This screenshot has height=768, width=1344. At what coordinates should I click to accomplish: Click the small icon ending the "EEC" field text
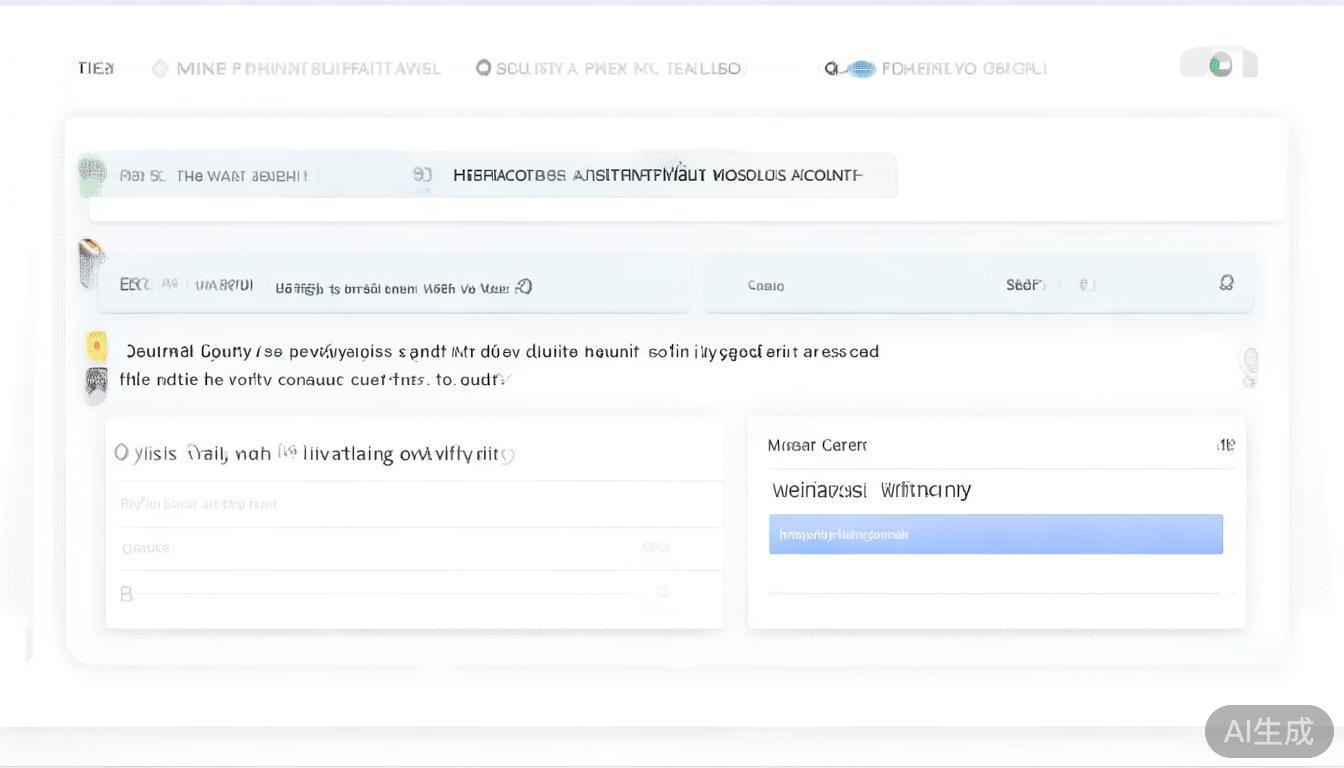[524, 287]
